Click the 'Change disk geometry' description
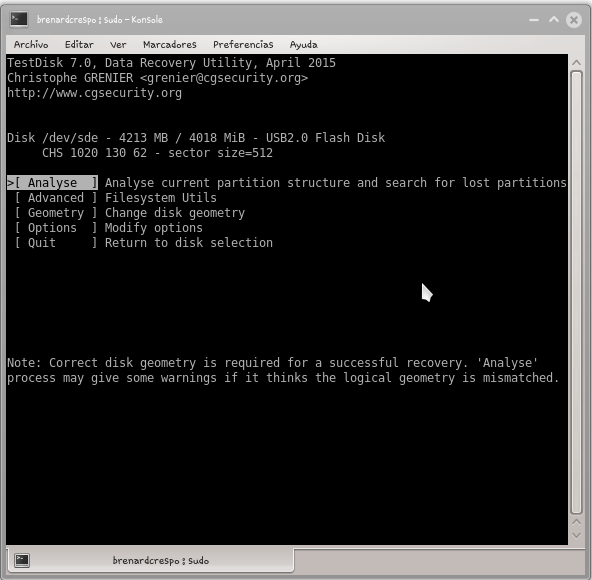Image resolution: width=592 pixels, height=580 pixels. click(x=175, y=213)
